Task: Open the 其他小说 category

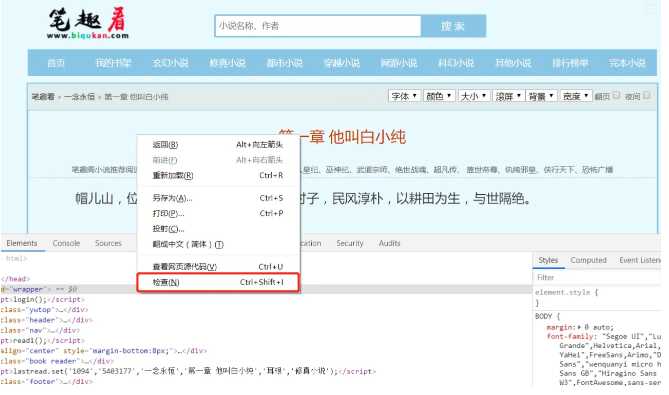Action: pyautogui.click(x=513, y=63)
